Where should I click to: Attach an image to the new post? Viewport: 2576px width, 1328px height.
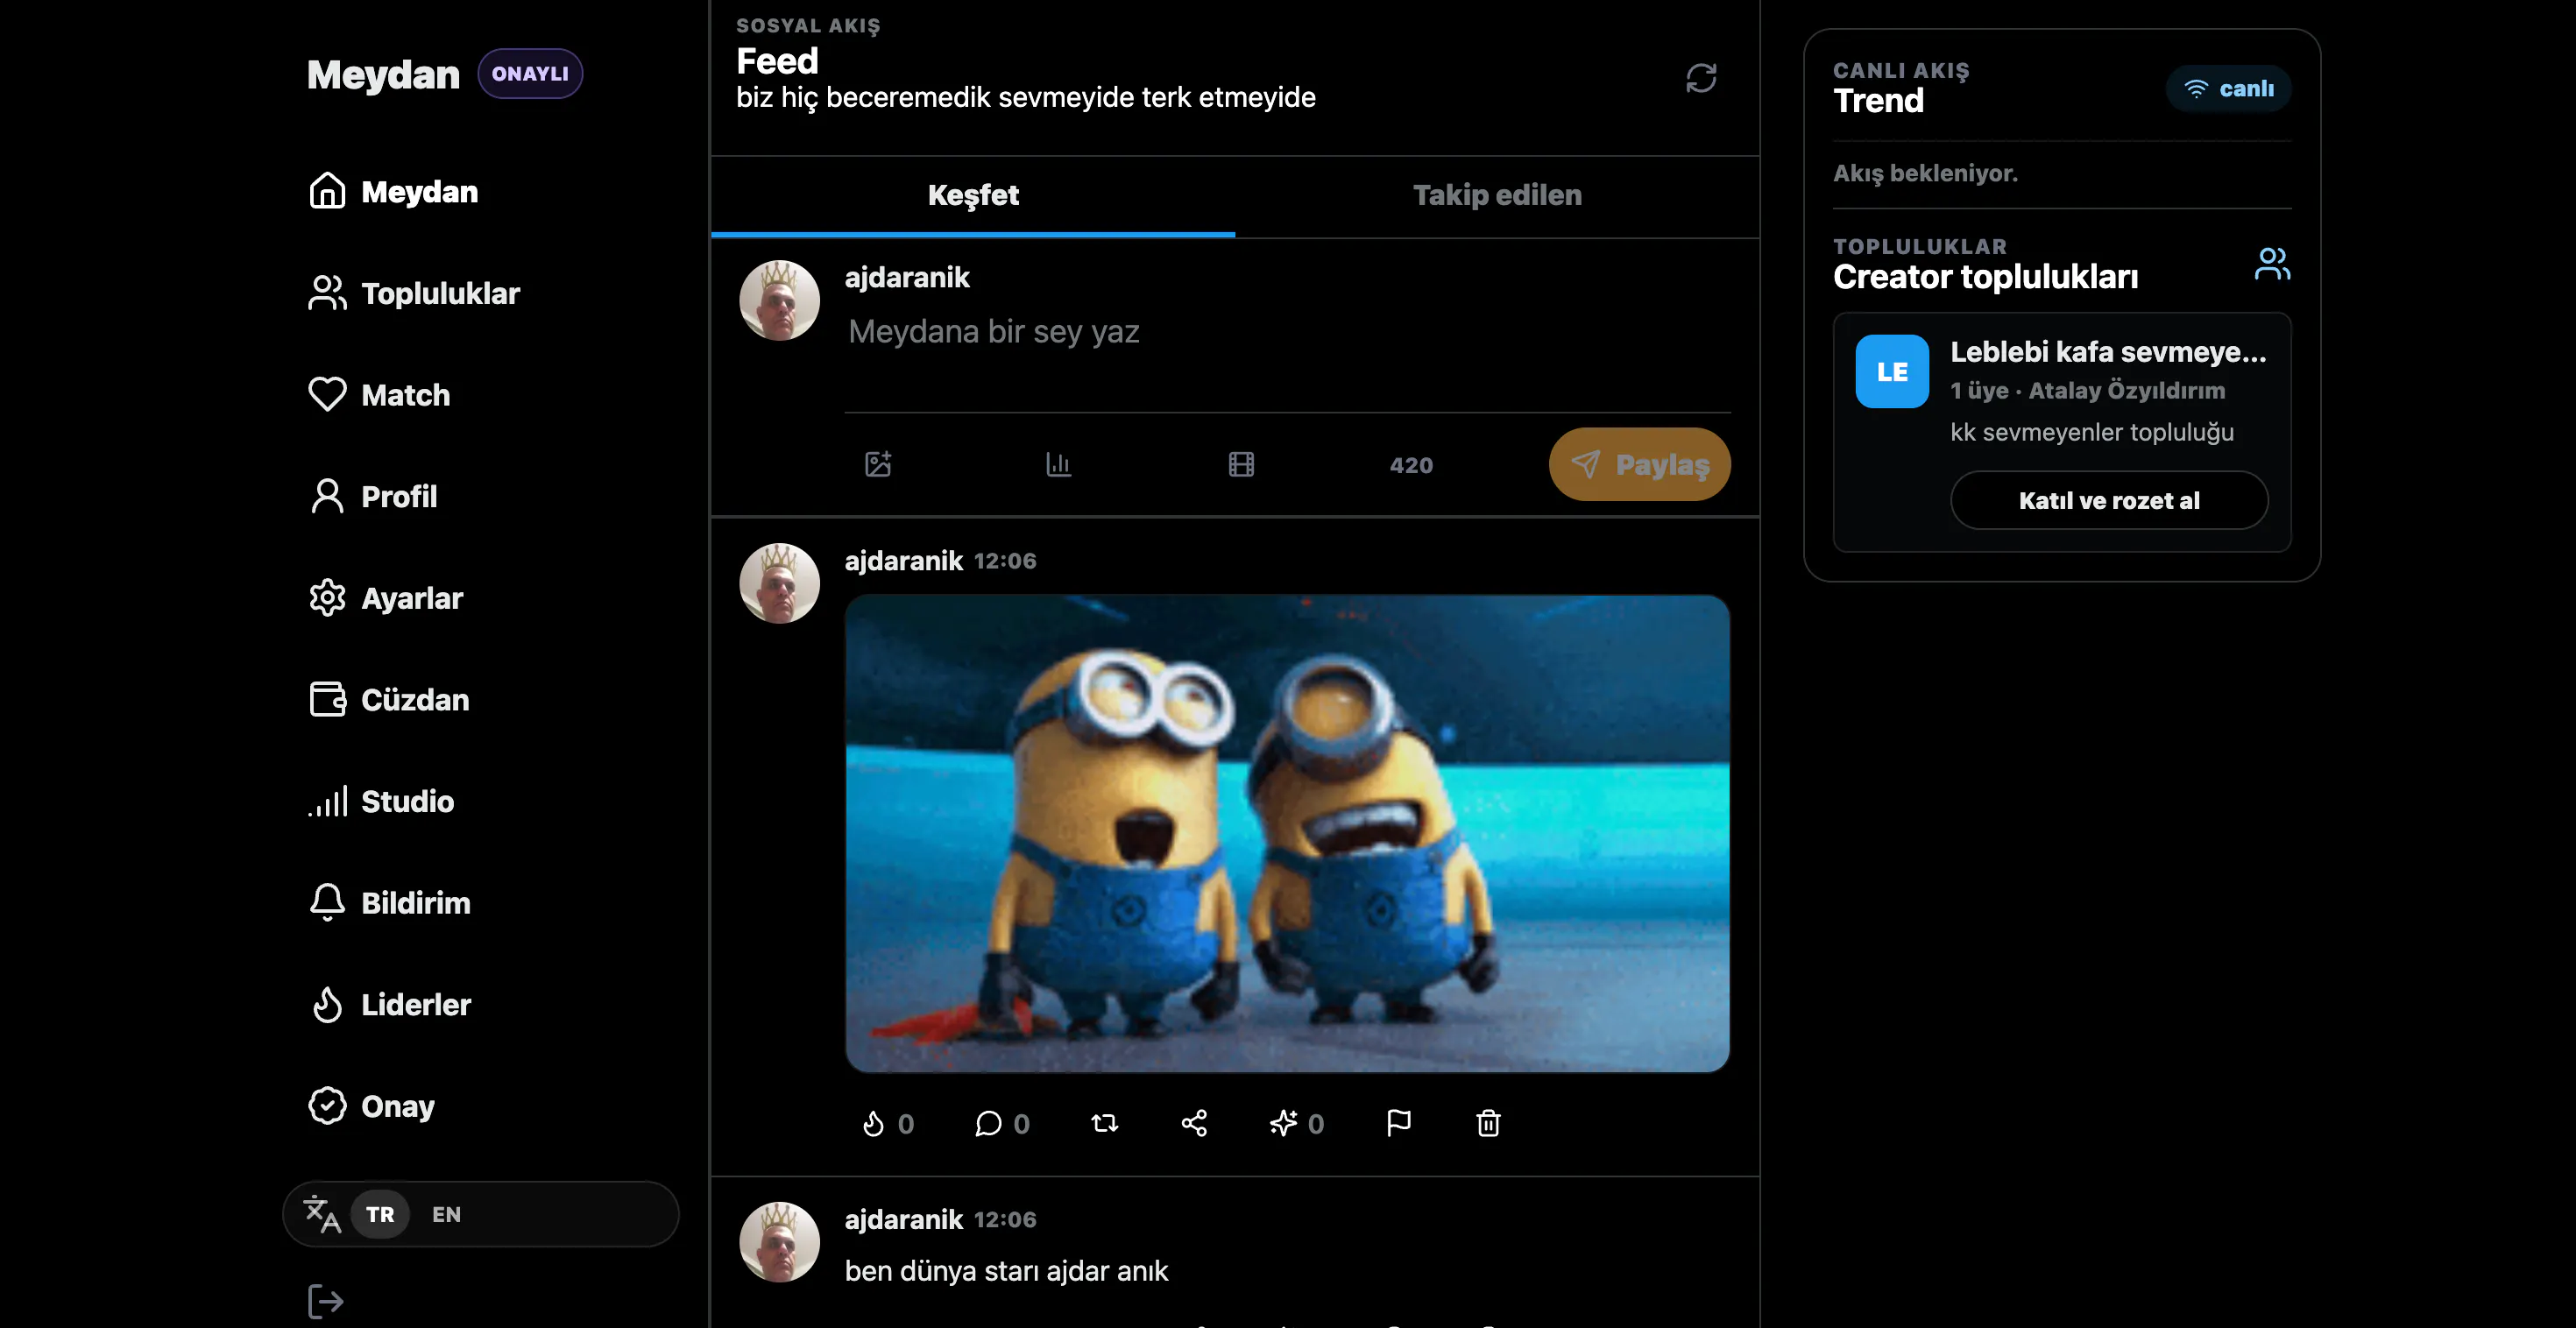878,464
